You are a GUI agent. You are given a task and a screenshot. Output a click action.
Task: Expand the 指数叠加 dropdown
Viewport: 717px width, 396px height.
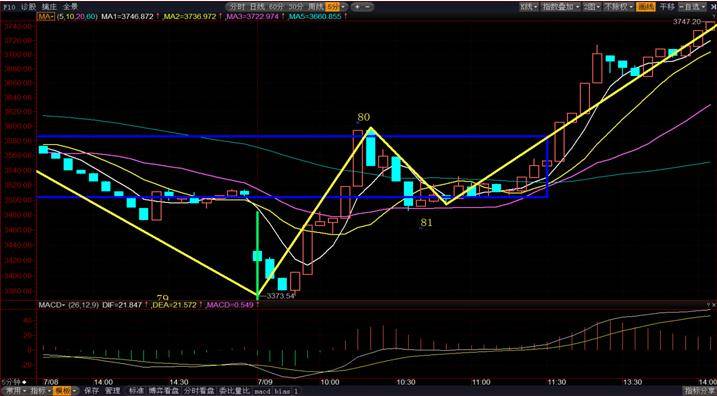pos(561,7)
